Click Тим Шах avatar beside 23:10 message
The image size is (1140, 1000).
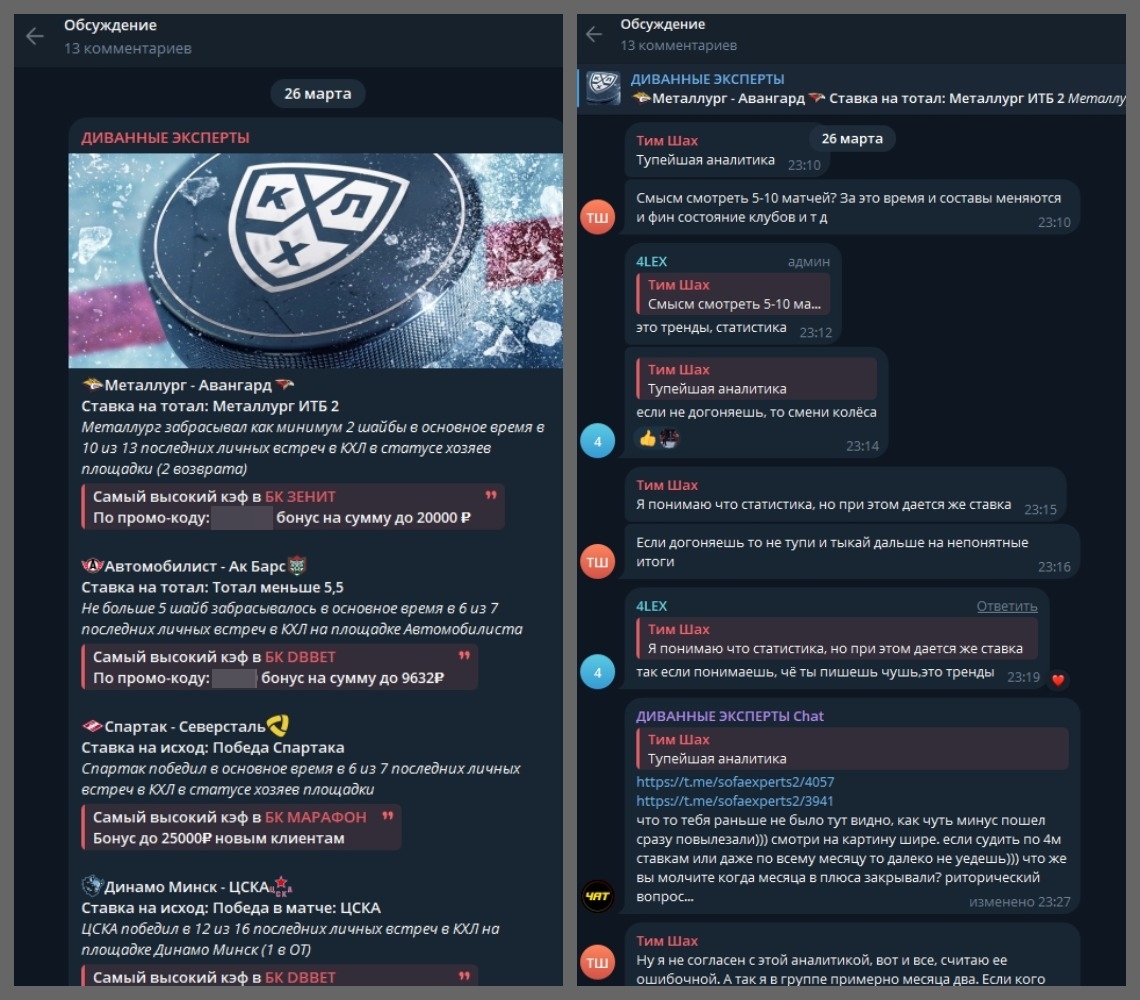click(598, 217)
